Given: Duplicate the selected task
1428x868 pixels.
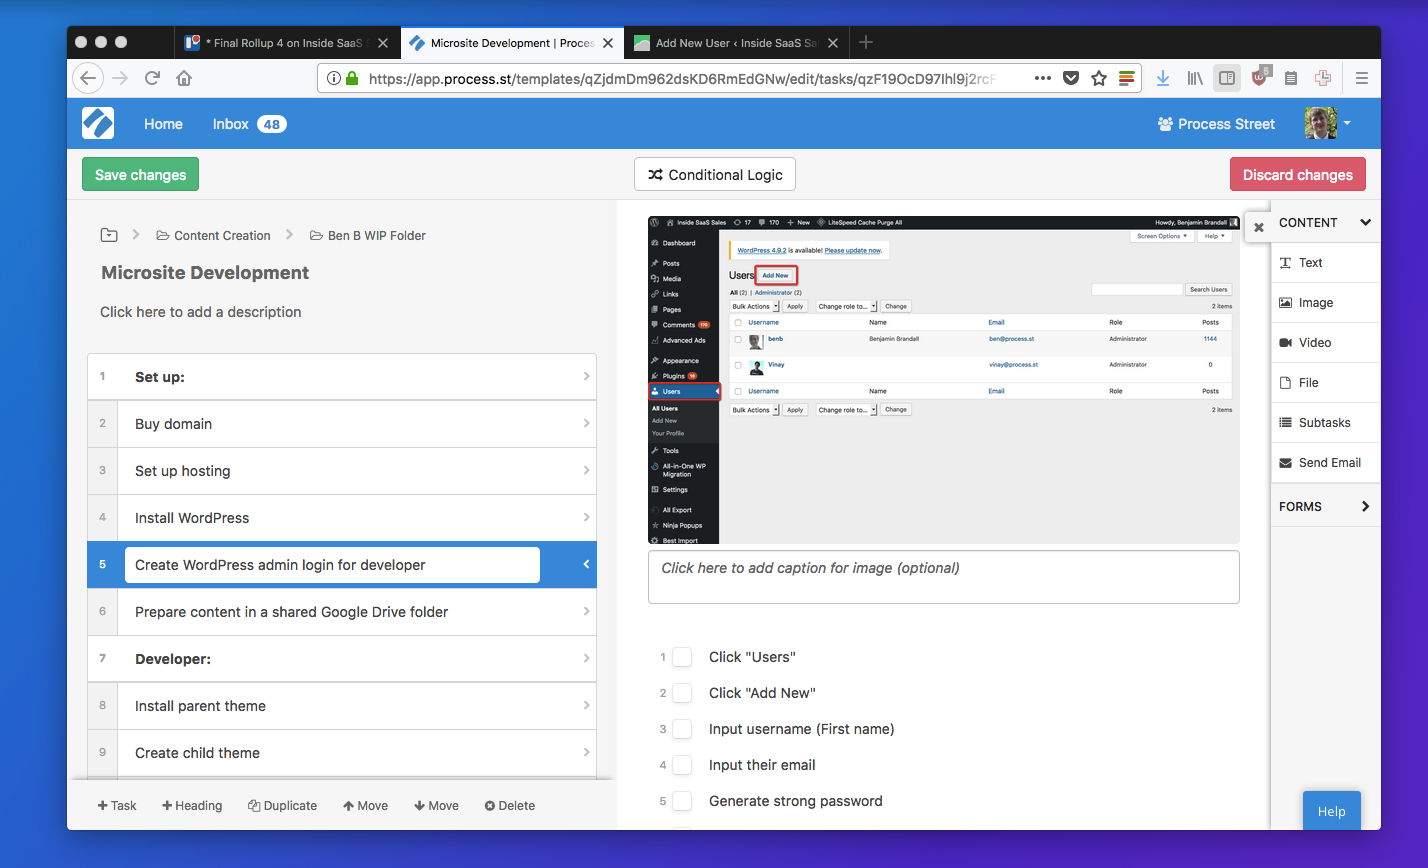Looking at the screenshot, I should click(282, 805).
